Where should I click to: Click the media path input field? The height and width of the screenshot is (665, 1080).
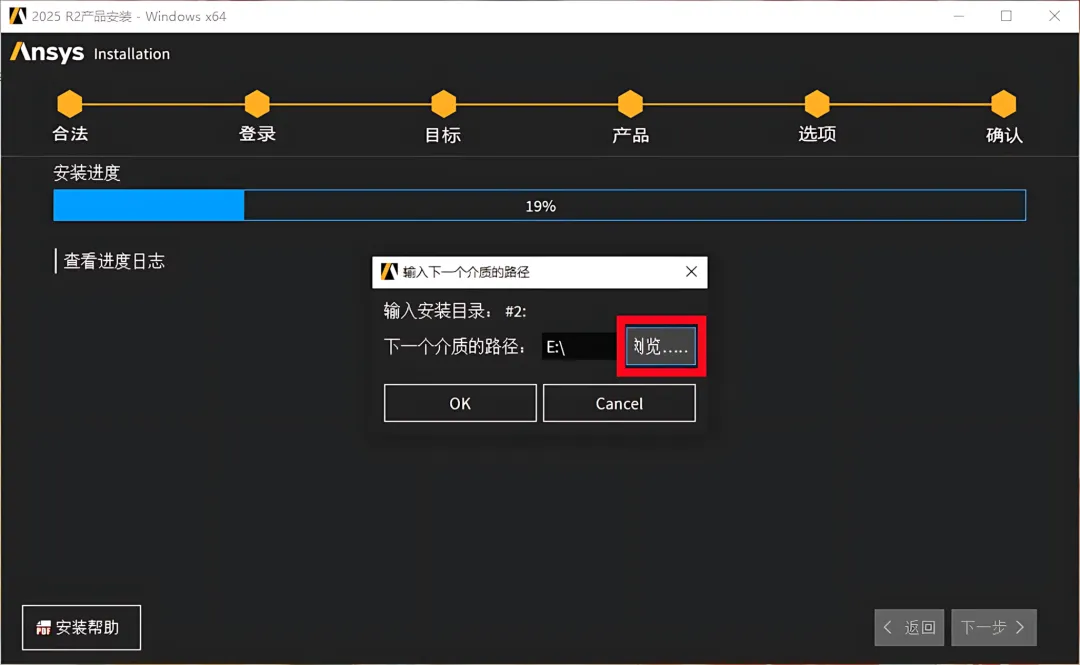tap(579, 347)
